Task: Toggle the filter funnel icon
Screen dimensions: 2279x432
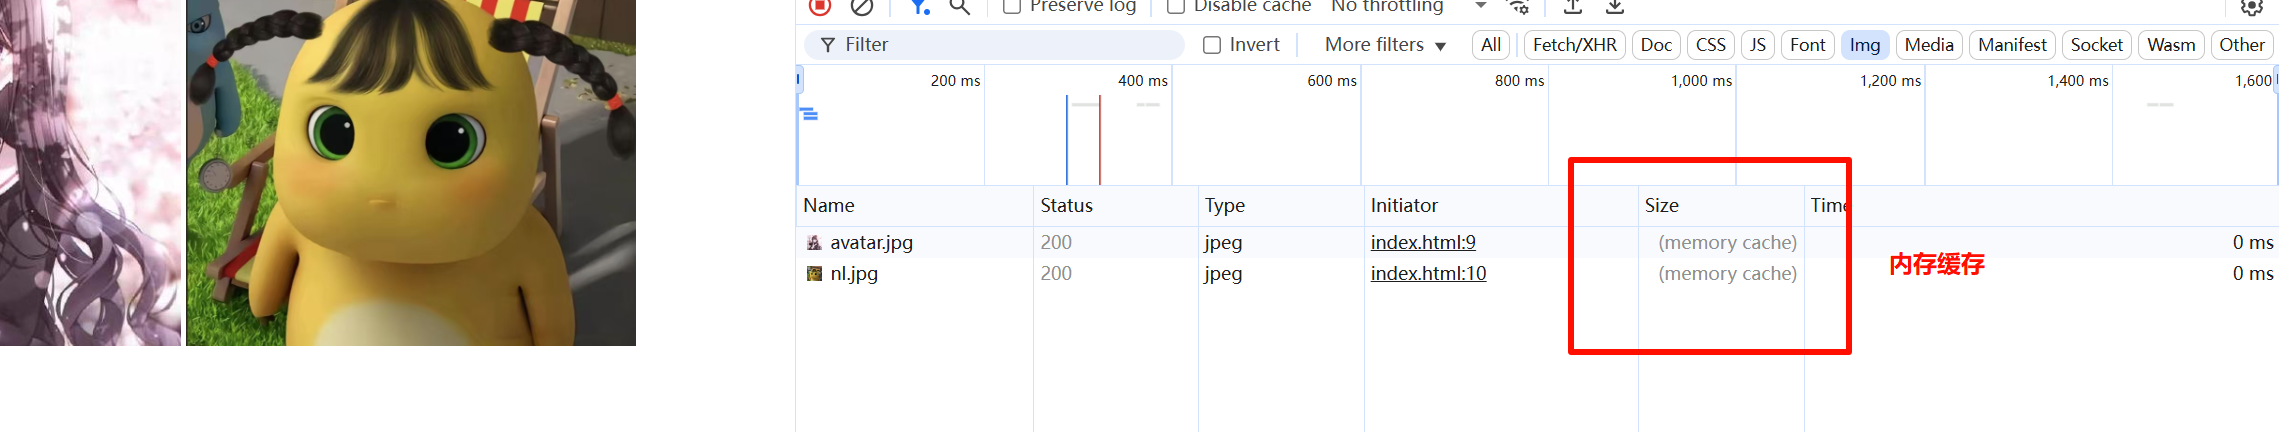Action: [x=919, y=6]
